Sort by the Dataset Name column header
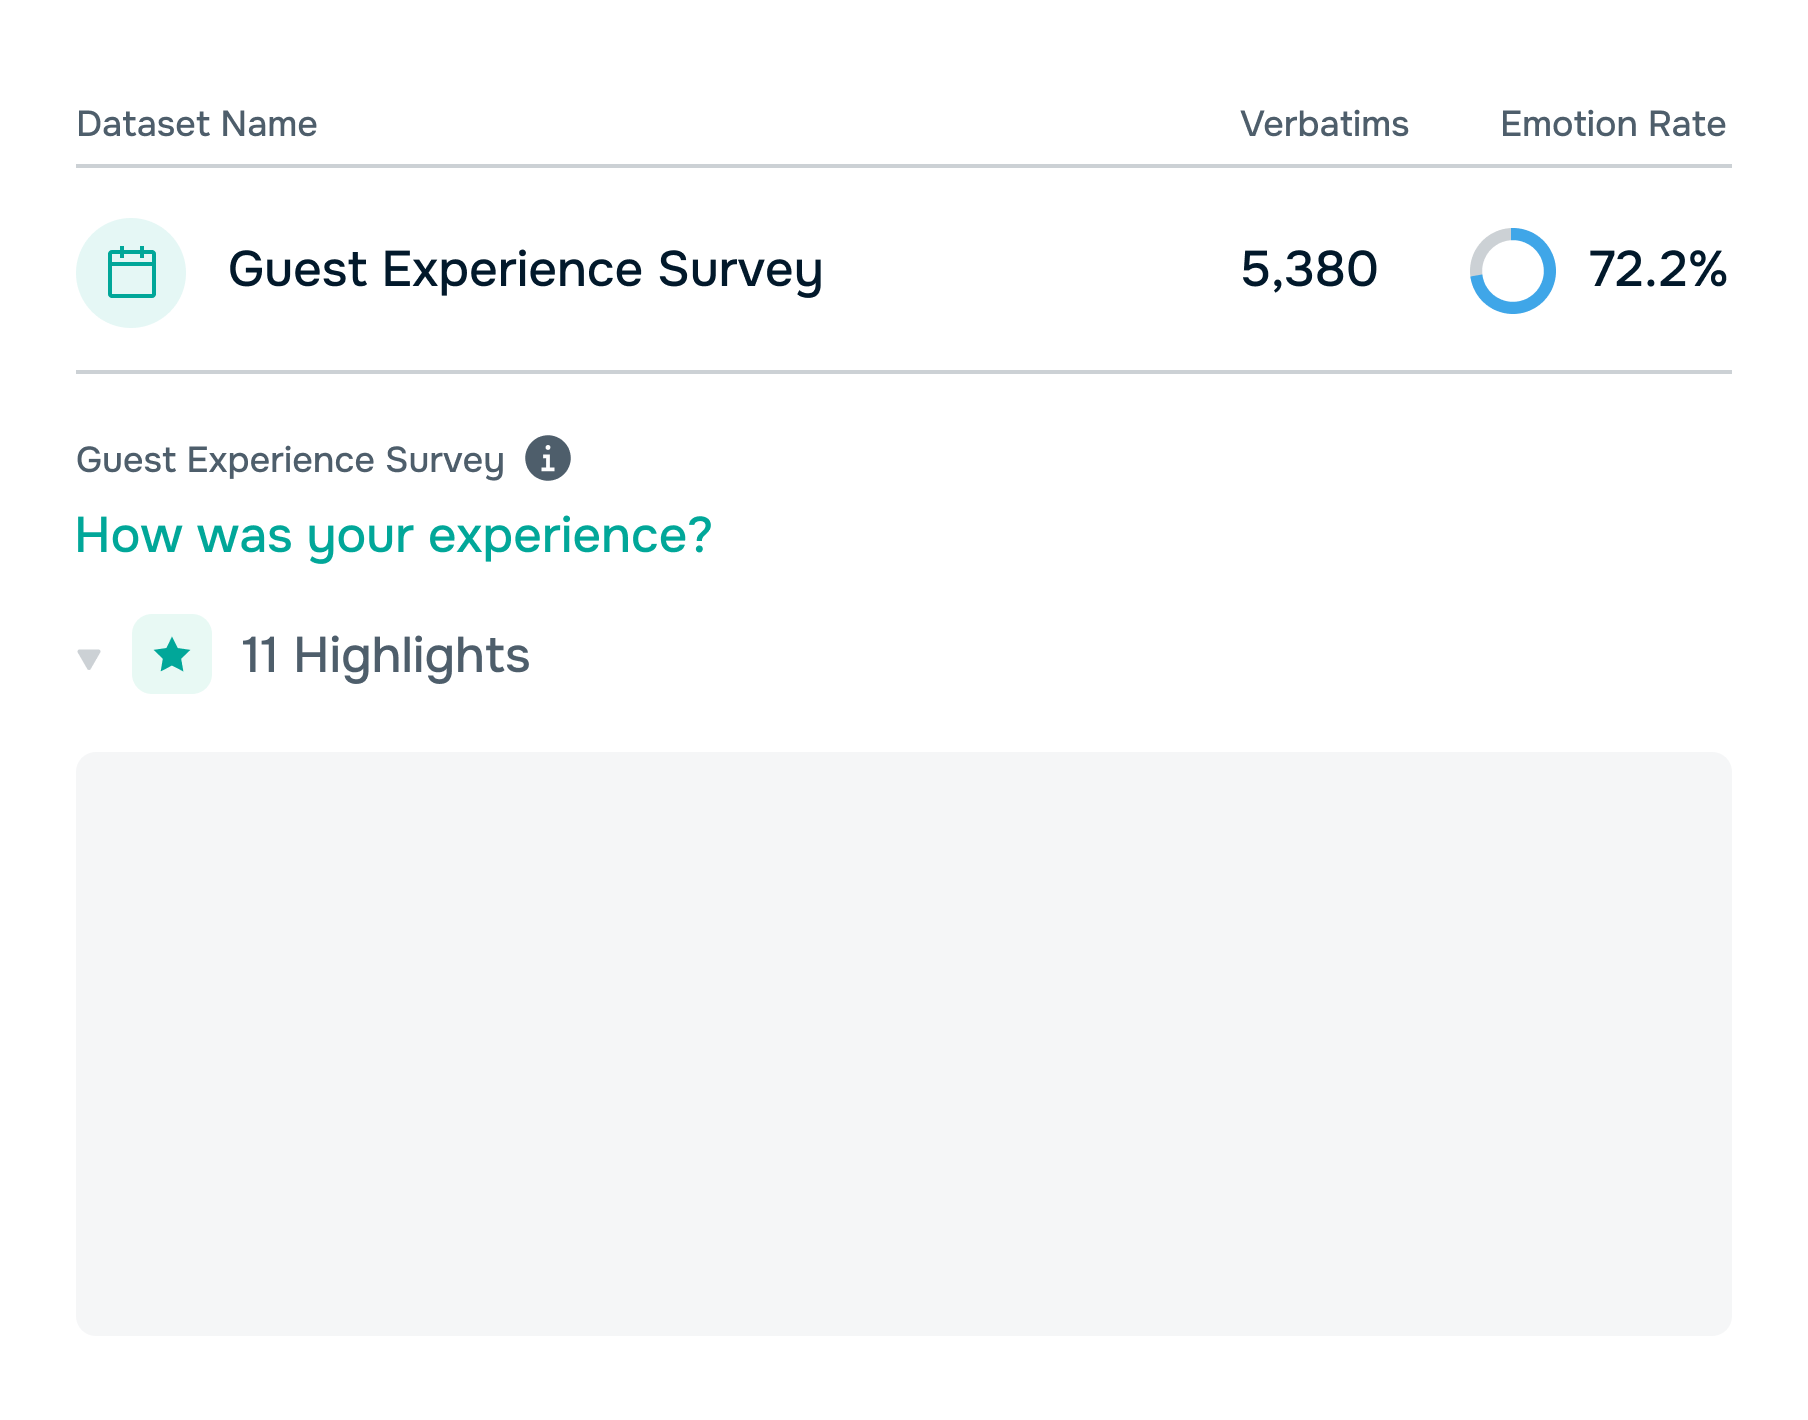The height and width of the screenshot is (1420, 1808). click(x=197, y=124)
